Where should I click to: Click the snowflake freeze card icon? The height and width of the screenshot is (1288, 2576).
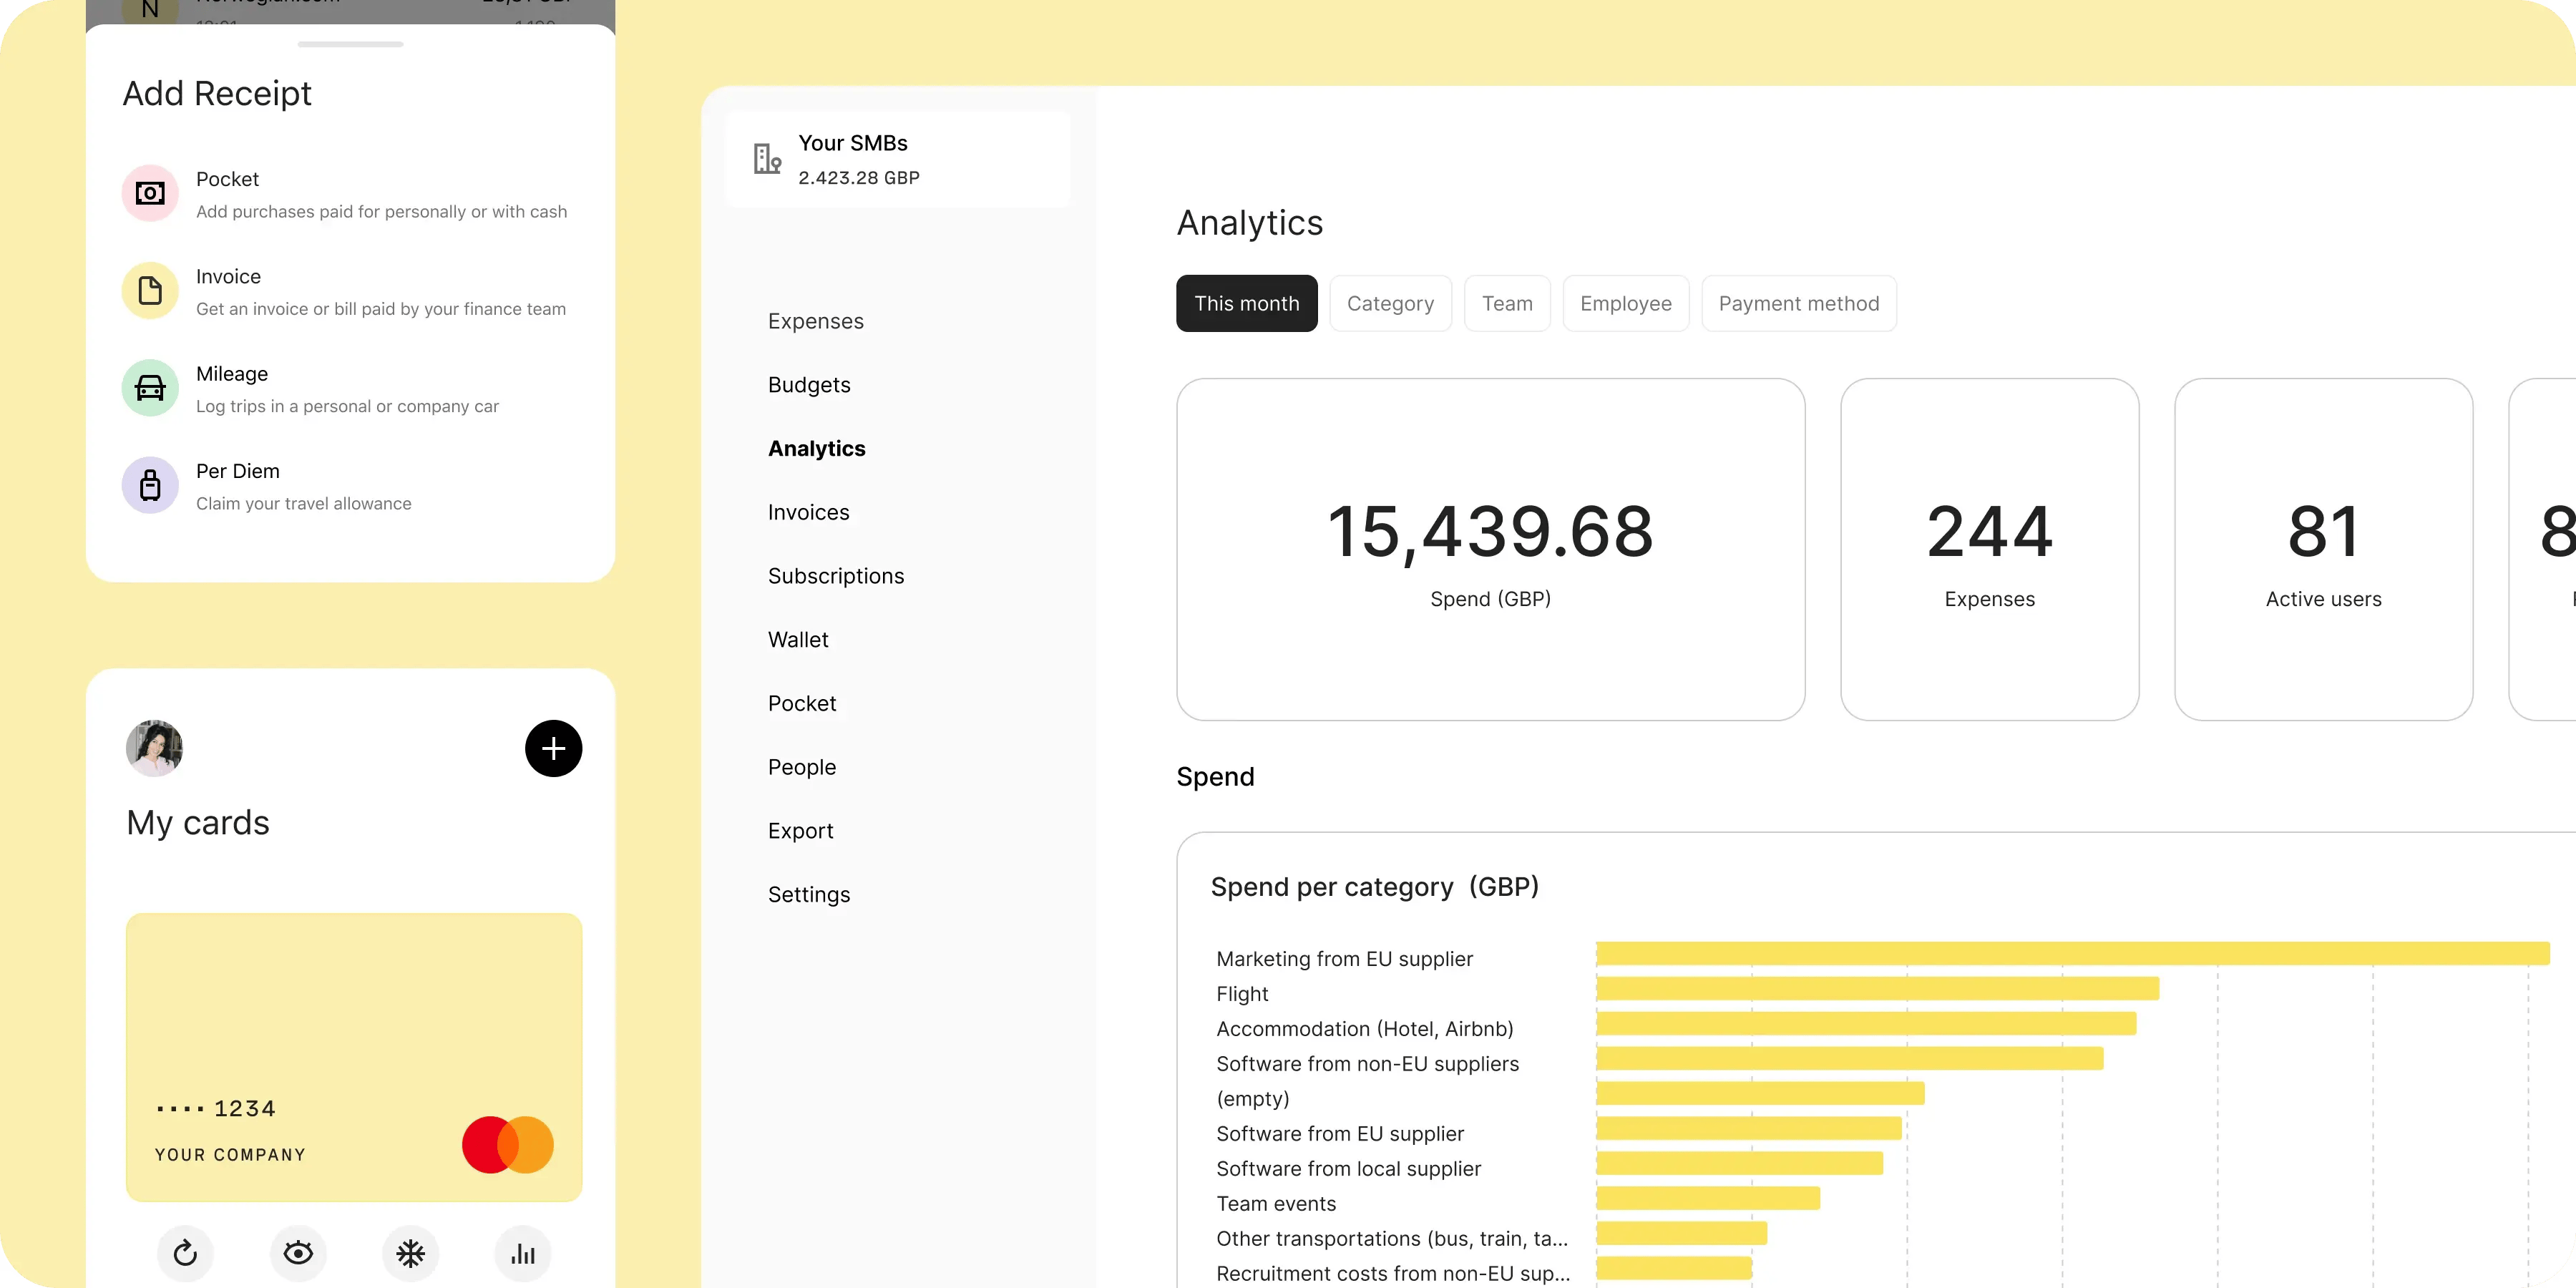[x=410, y=1253]
